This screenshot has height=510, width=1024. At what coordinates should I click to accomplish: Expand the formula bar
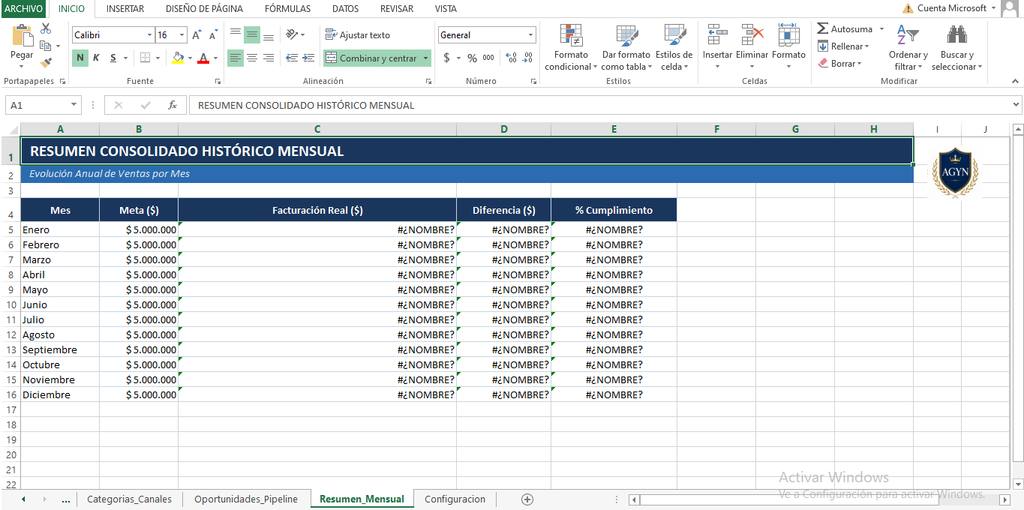click(1016, 104)
